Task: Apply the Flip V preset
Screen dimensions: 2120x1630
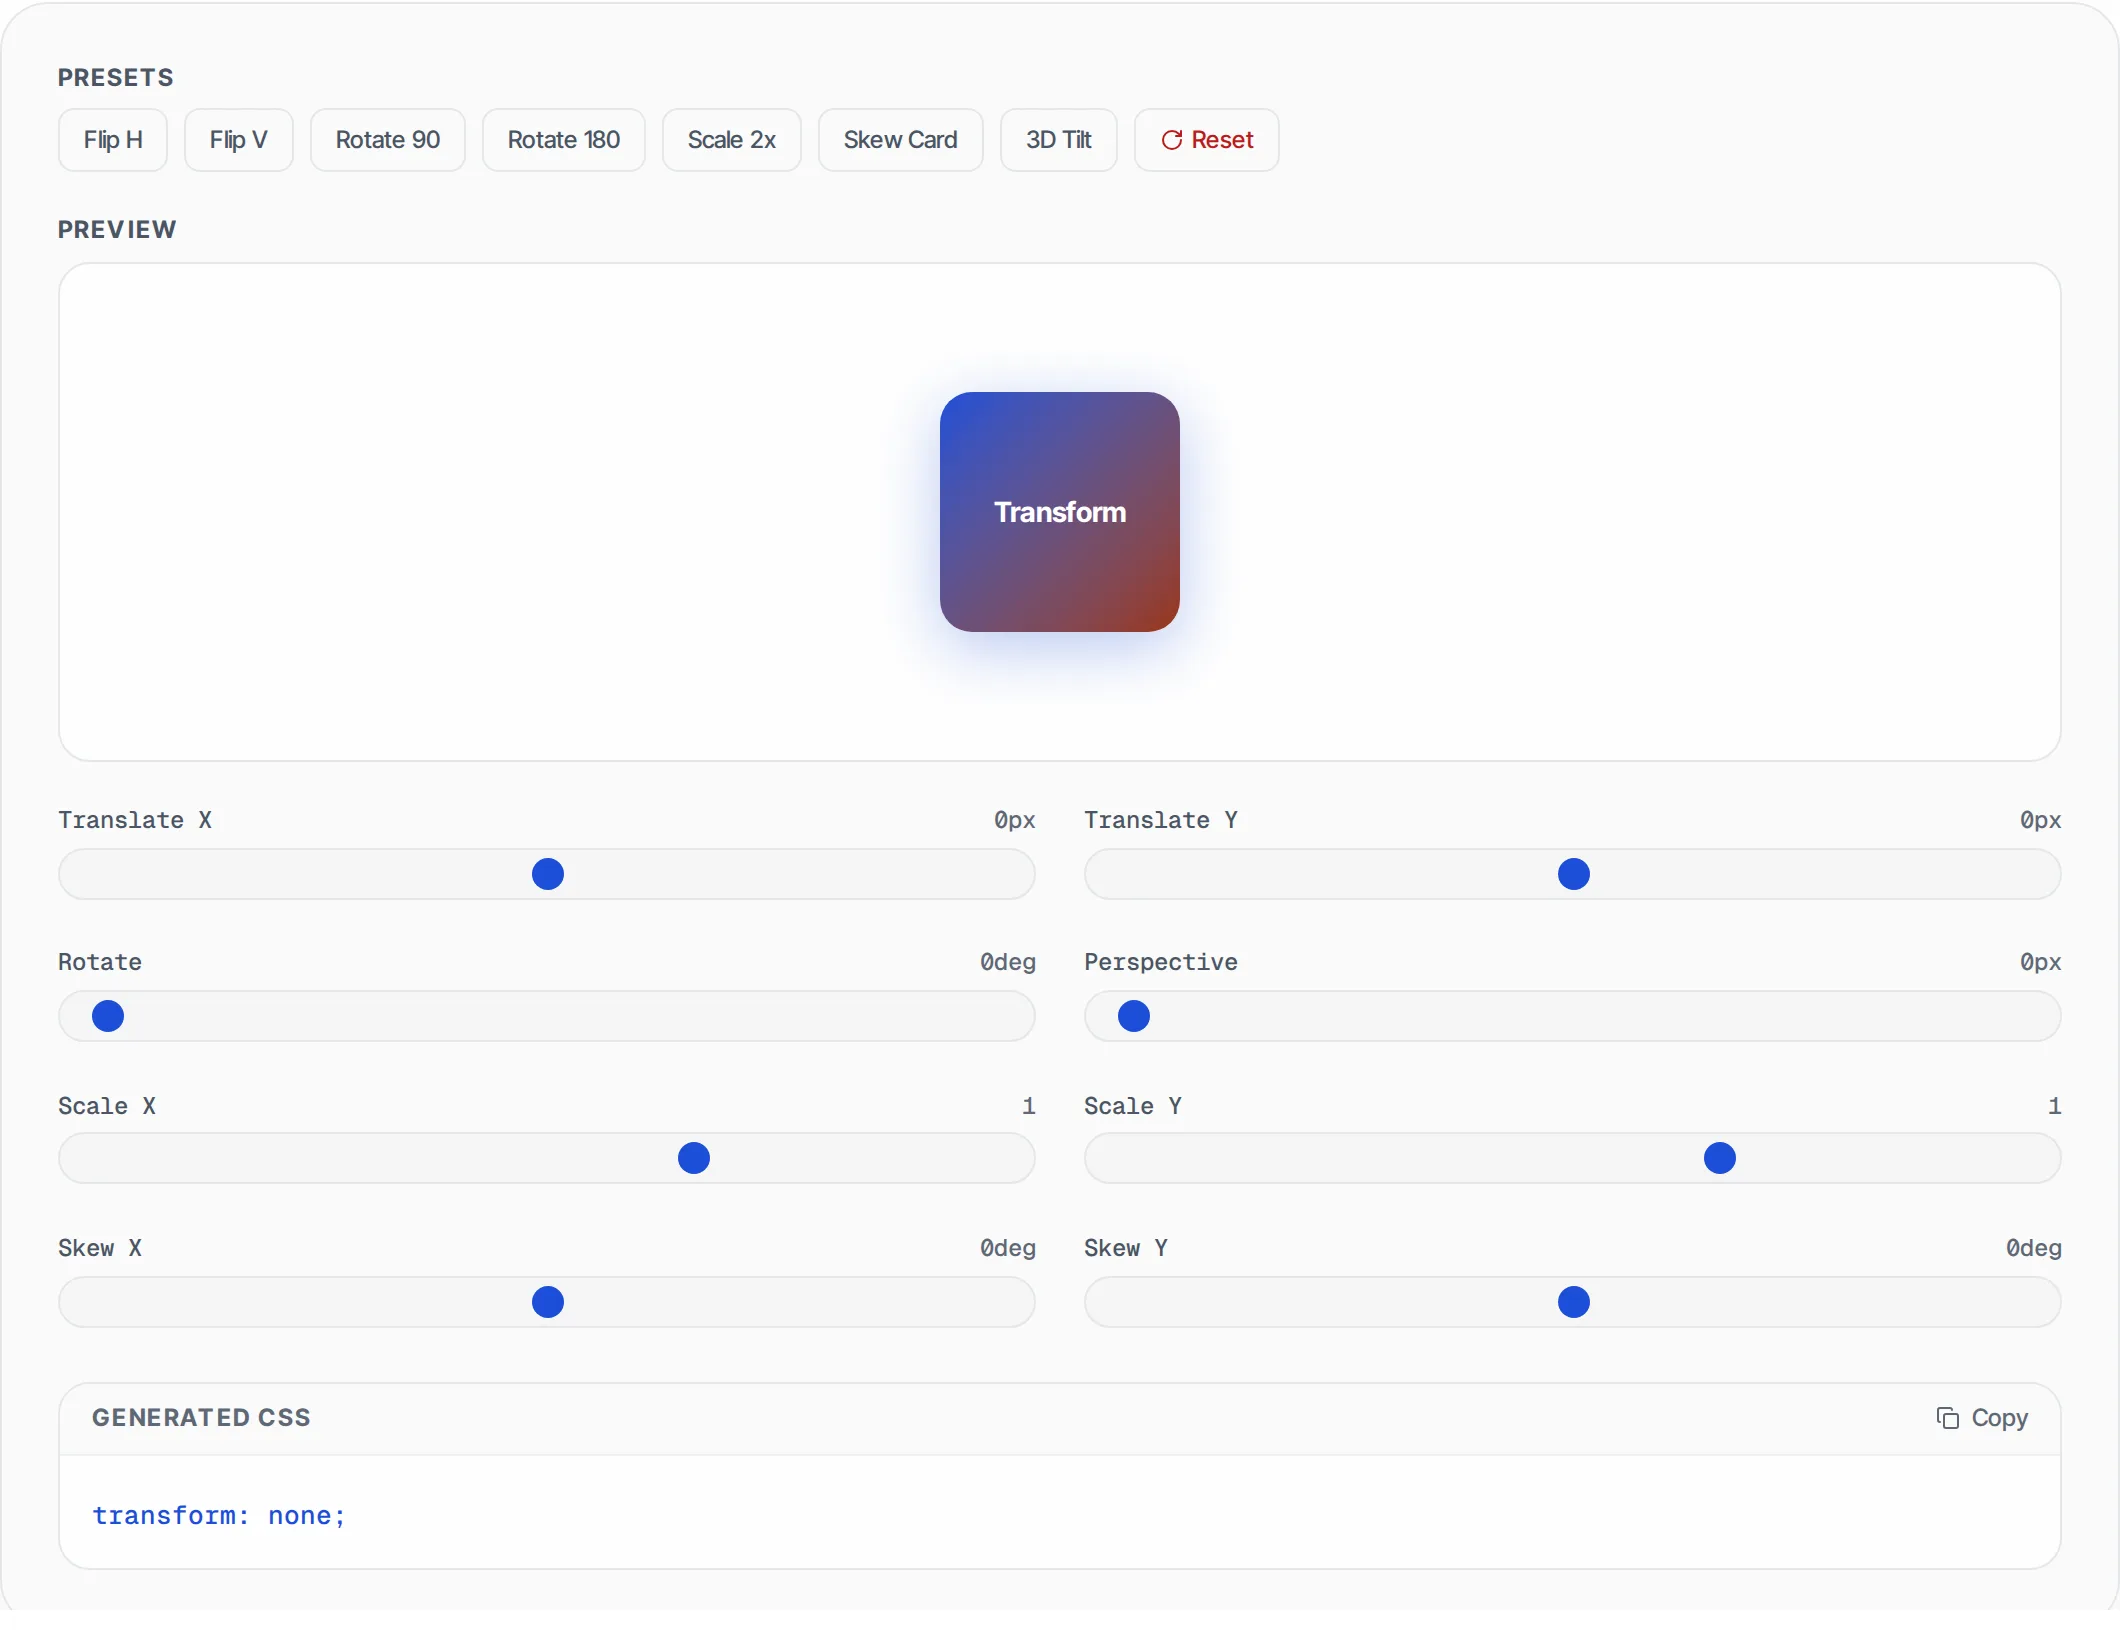Action: 239,140
